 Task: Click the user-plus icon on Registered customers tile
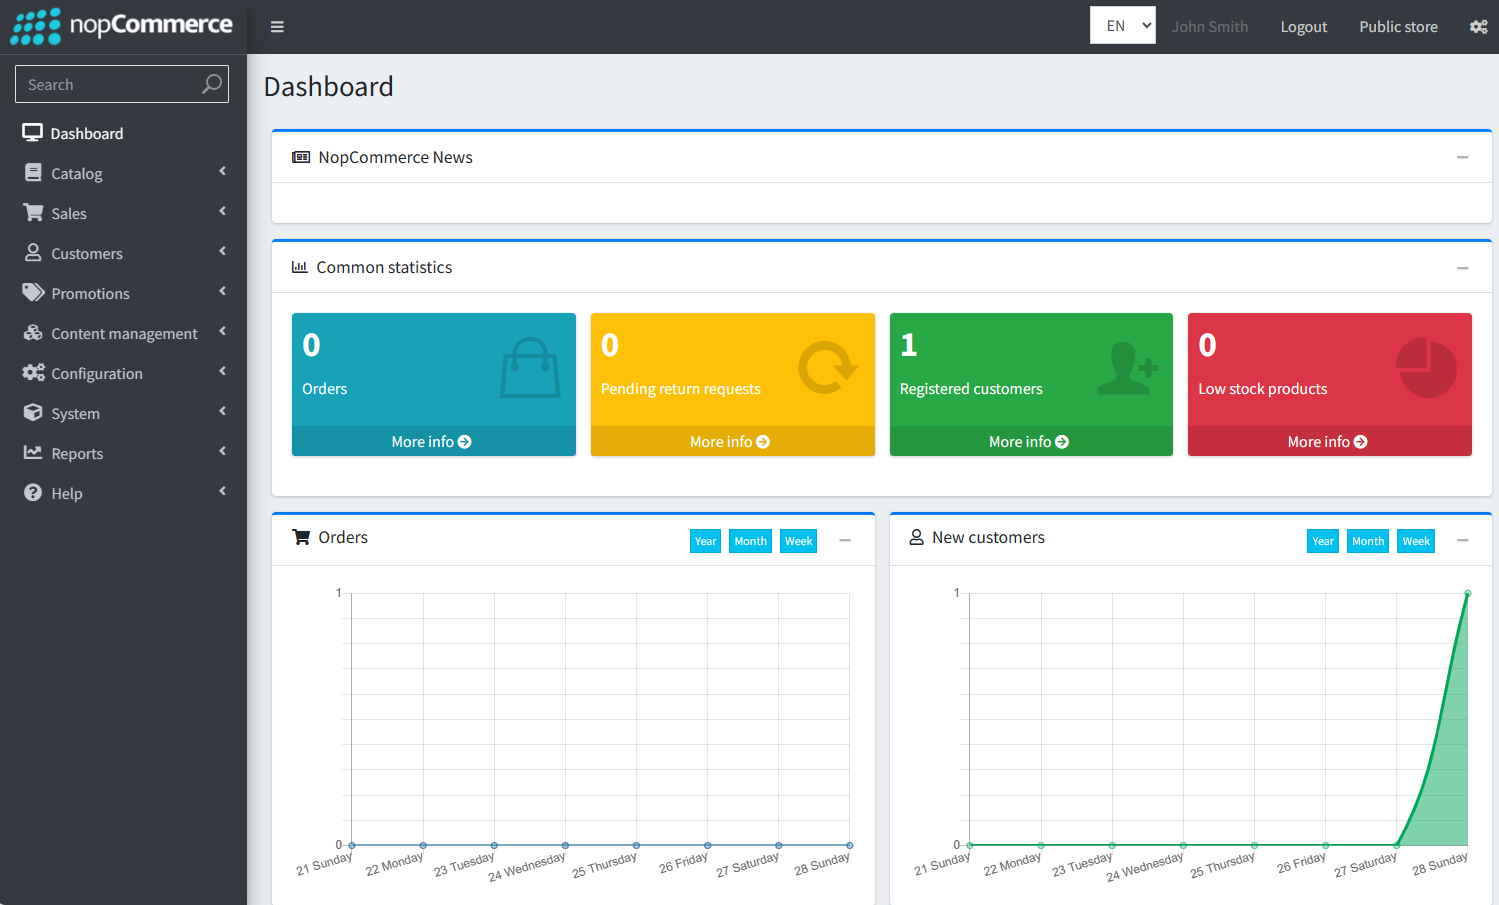coord(1127,368)
